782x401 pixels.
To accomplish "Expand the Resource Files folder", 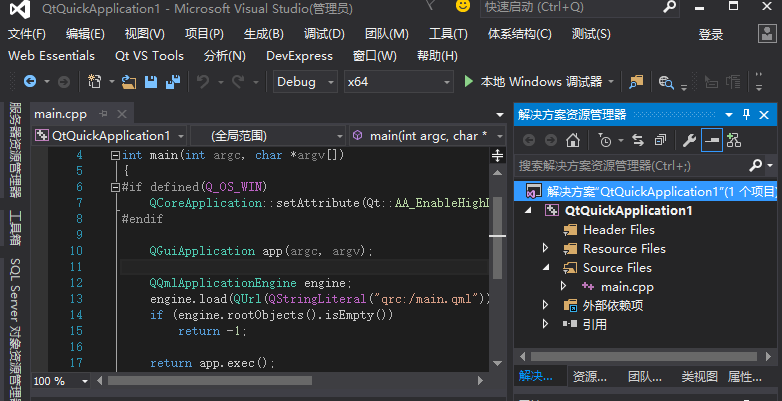I will pos(545,248).
